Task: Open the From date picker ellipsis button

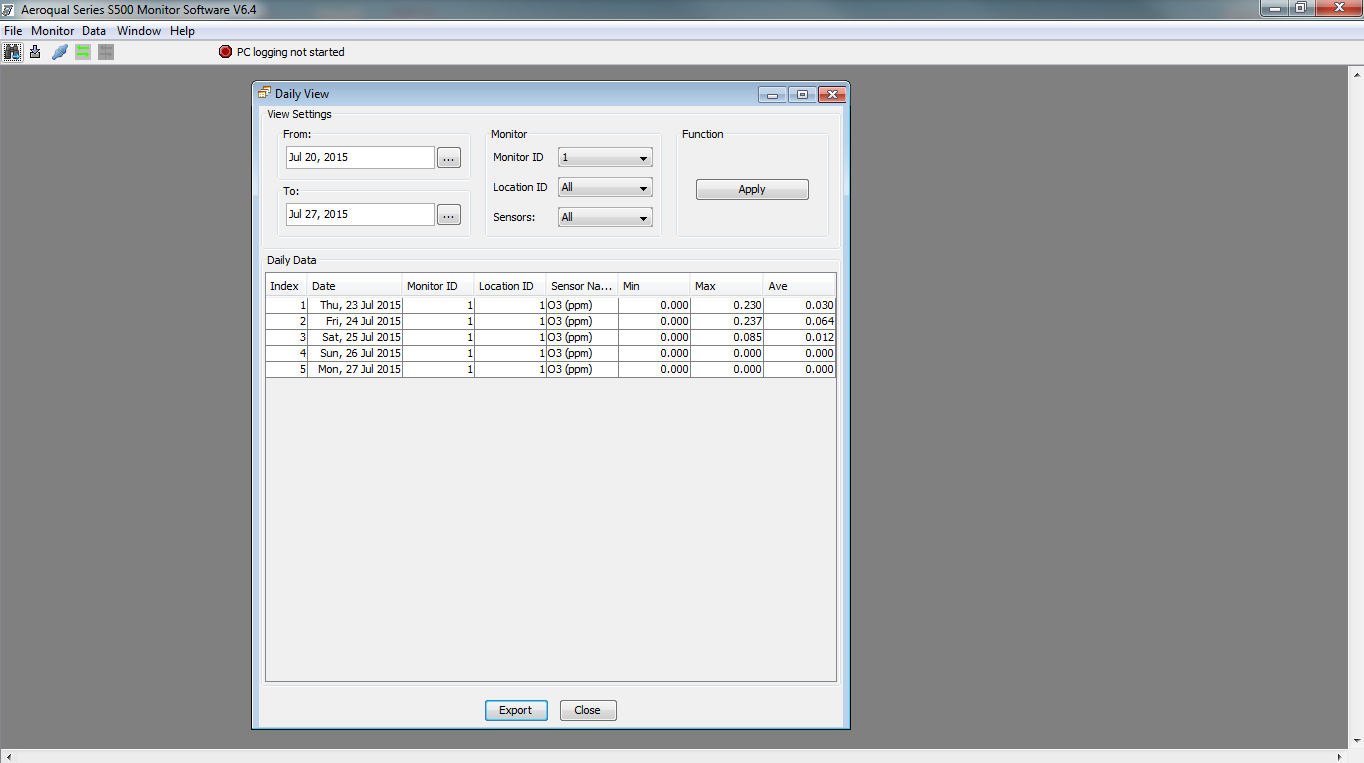Action: pos(448,158)
